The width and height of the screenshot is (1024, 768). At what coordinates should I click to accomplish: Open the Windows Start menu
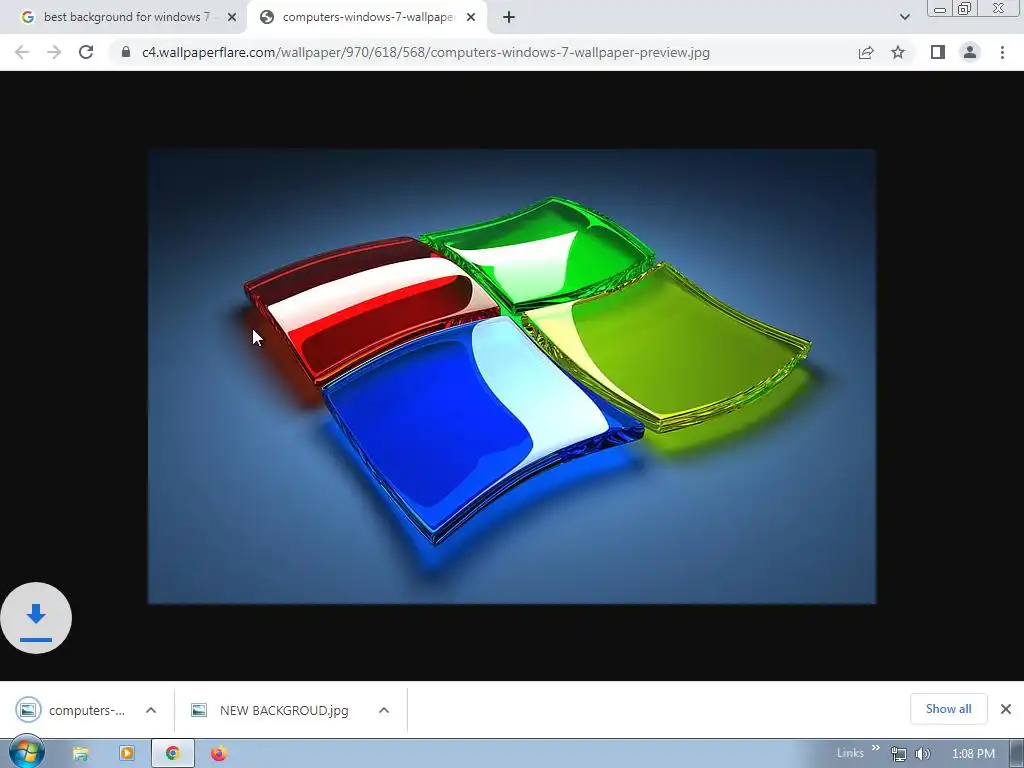tap(27, 752)
